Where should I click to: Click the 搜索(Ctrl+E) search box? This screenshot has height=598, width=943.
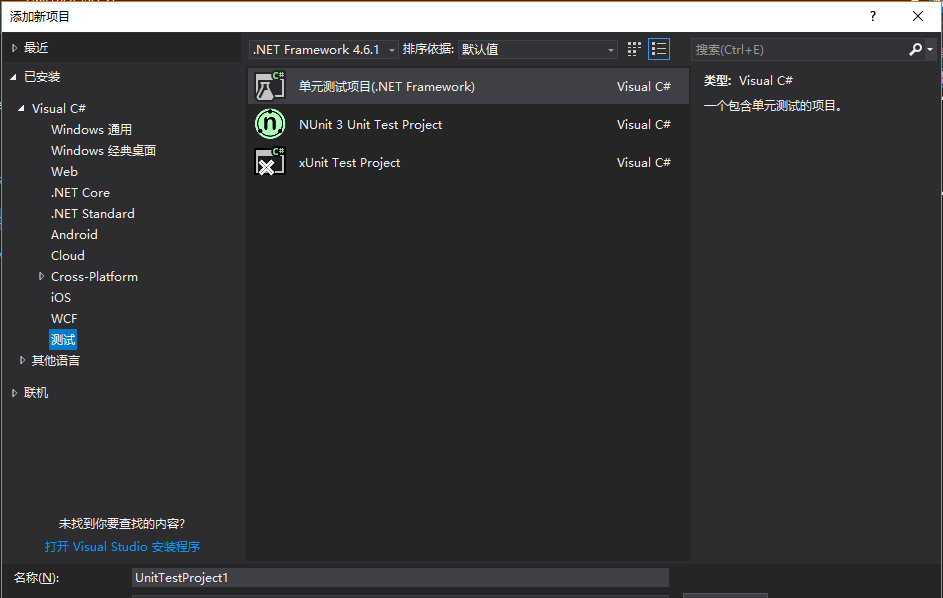[x=799, y=49]
